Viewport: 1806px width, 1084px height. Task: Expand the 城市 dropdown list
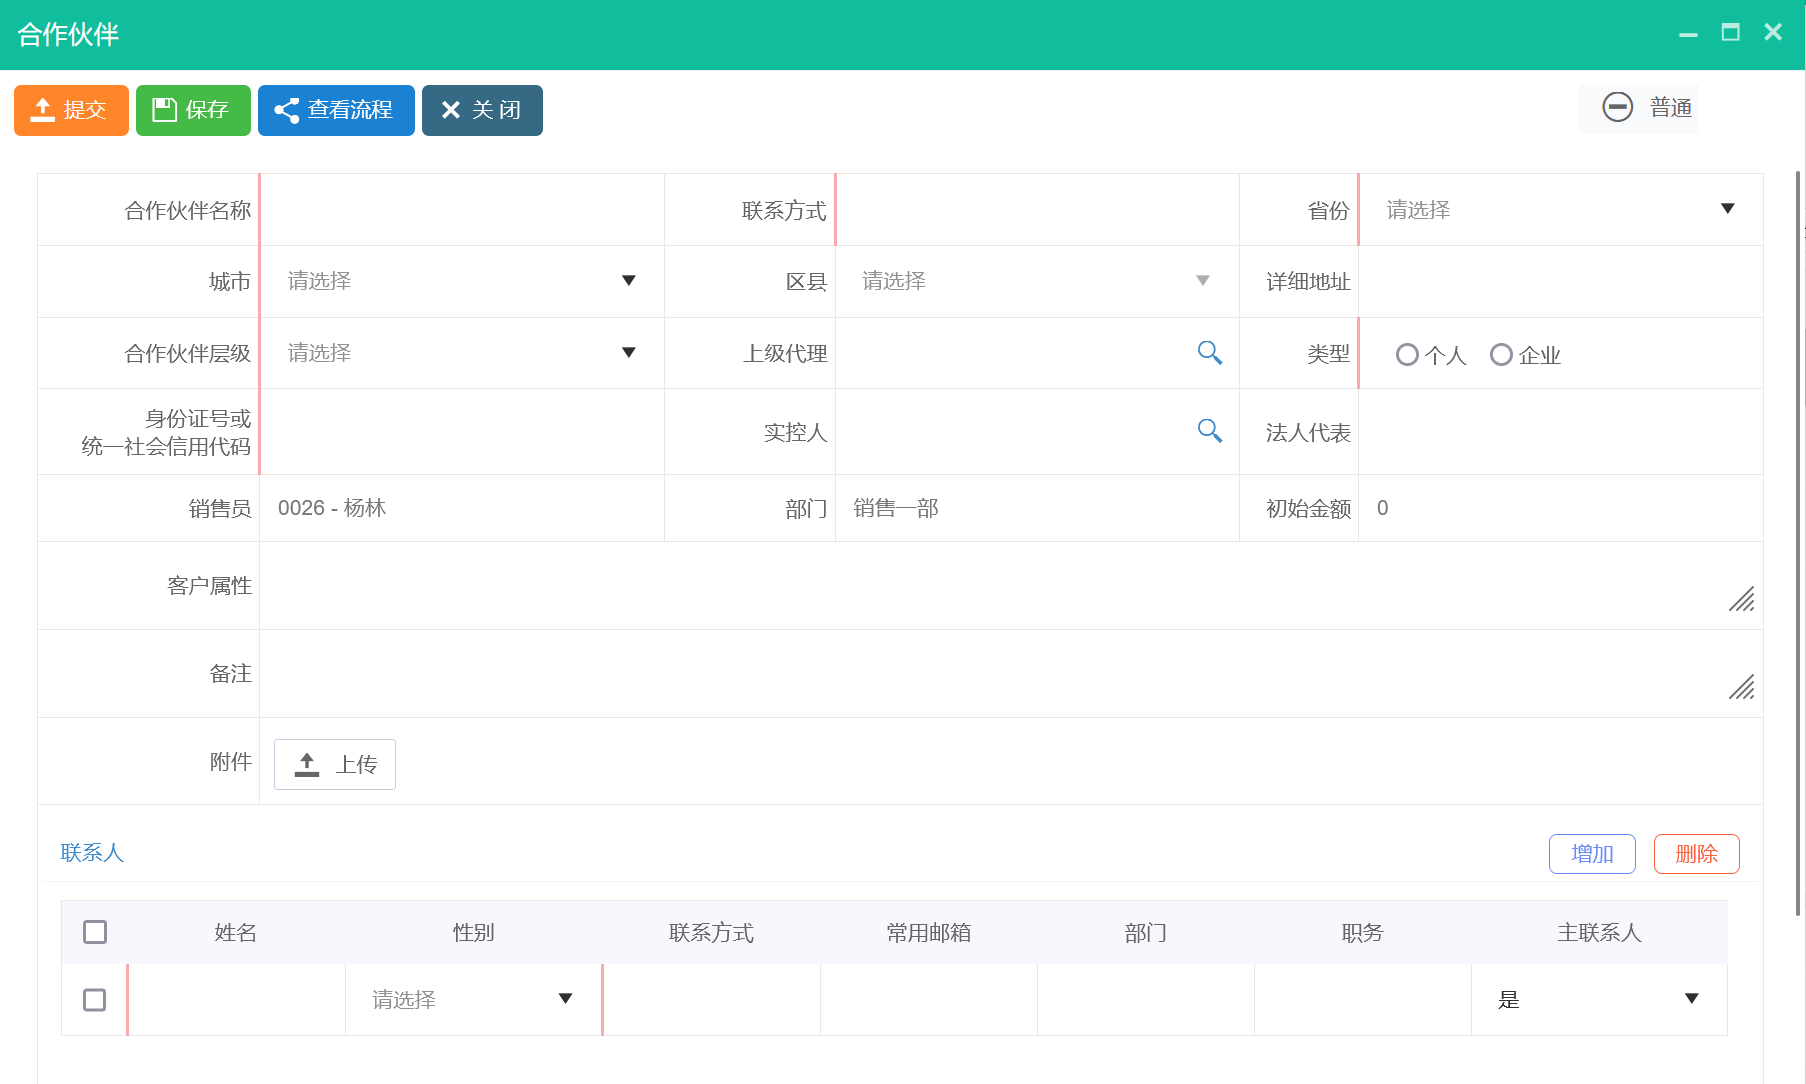click(461, 281)
